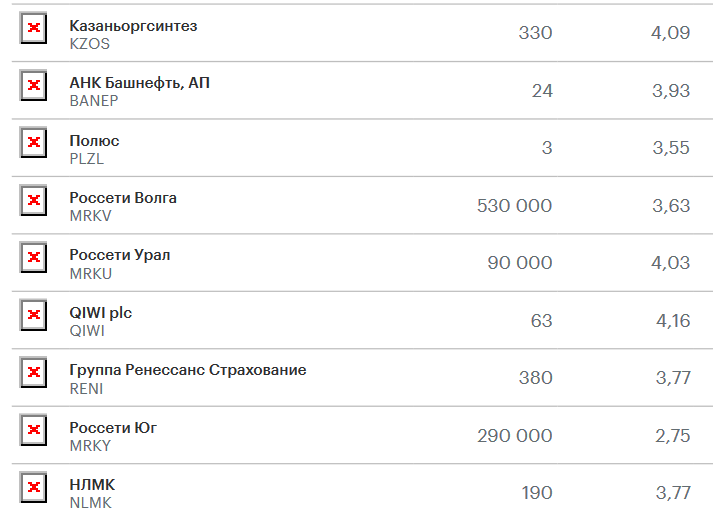Click the NLMK ticker label

(x=90, y=503)
